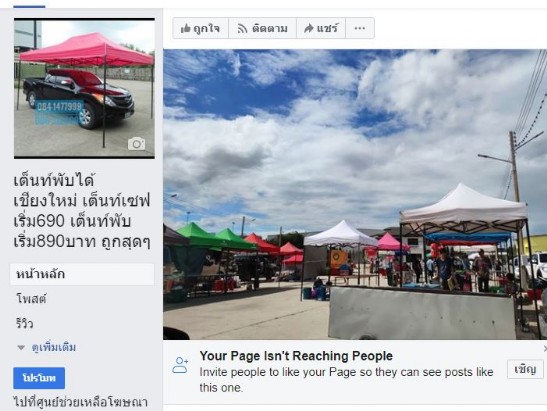Select the หน้าหลัก (Home) sidebar tab

pos(82,274)
